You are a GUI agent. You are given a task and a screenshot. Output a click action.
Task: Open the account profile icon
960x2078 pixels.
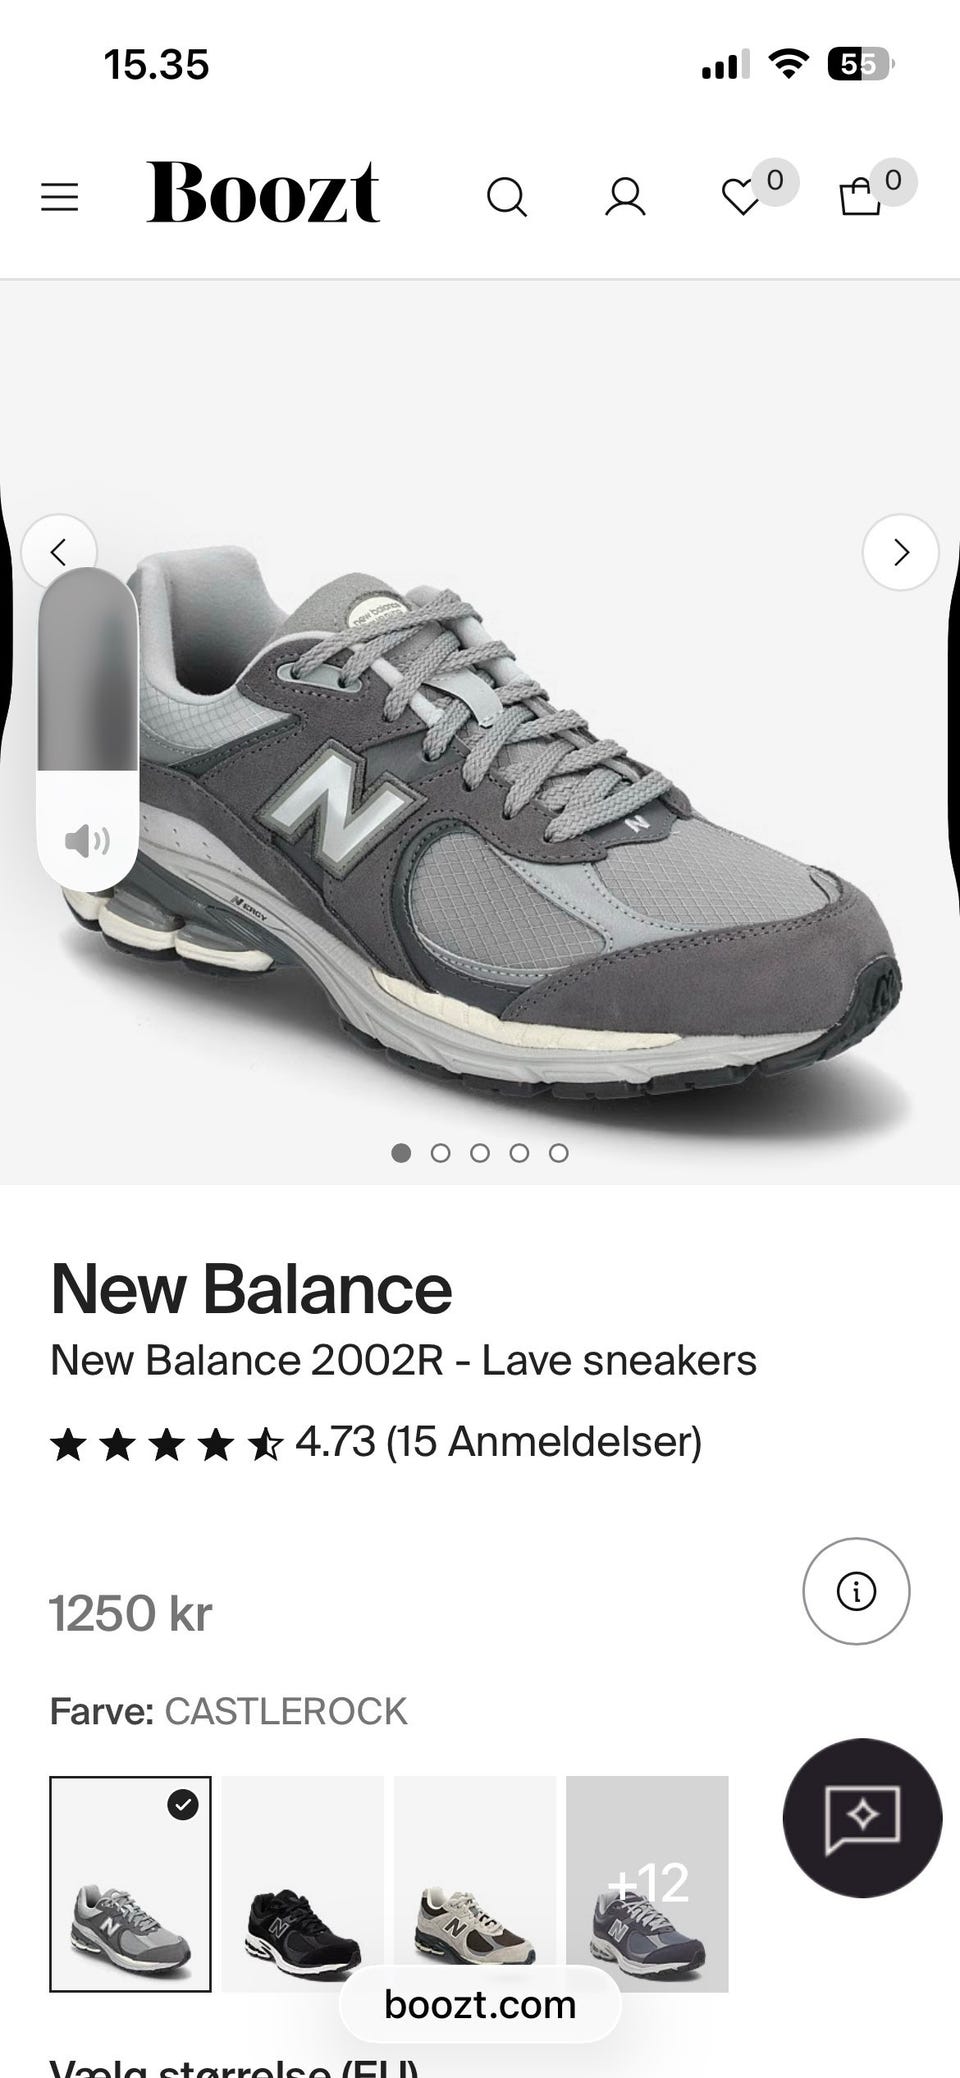point(625,197)
